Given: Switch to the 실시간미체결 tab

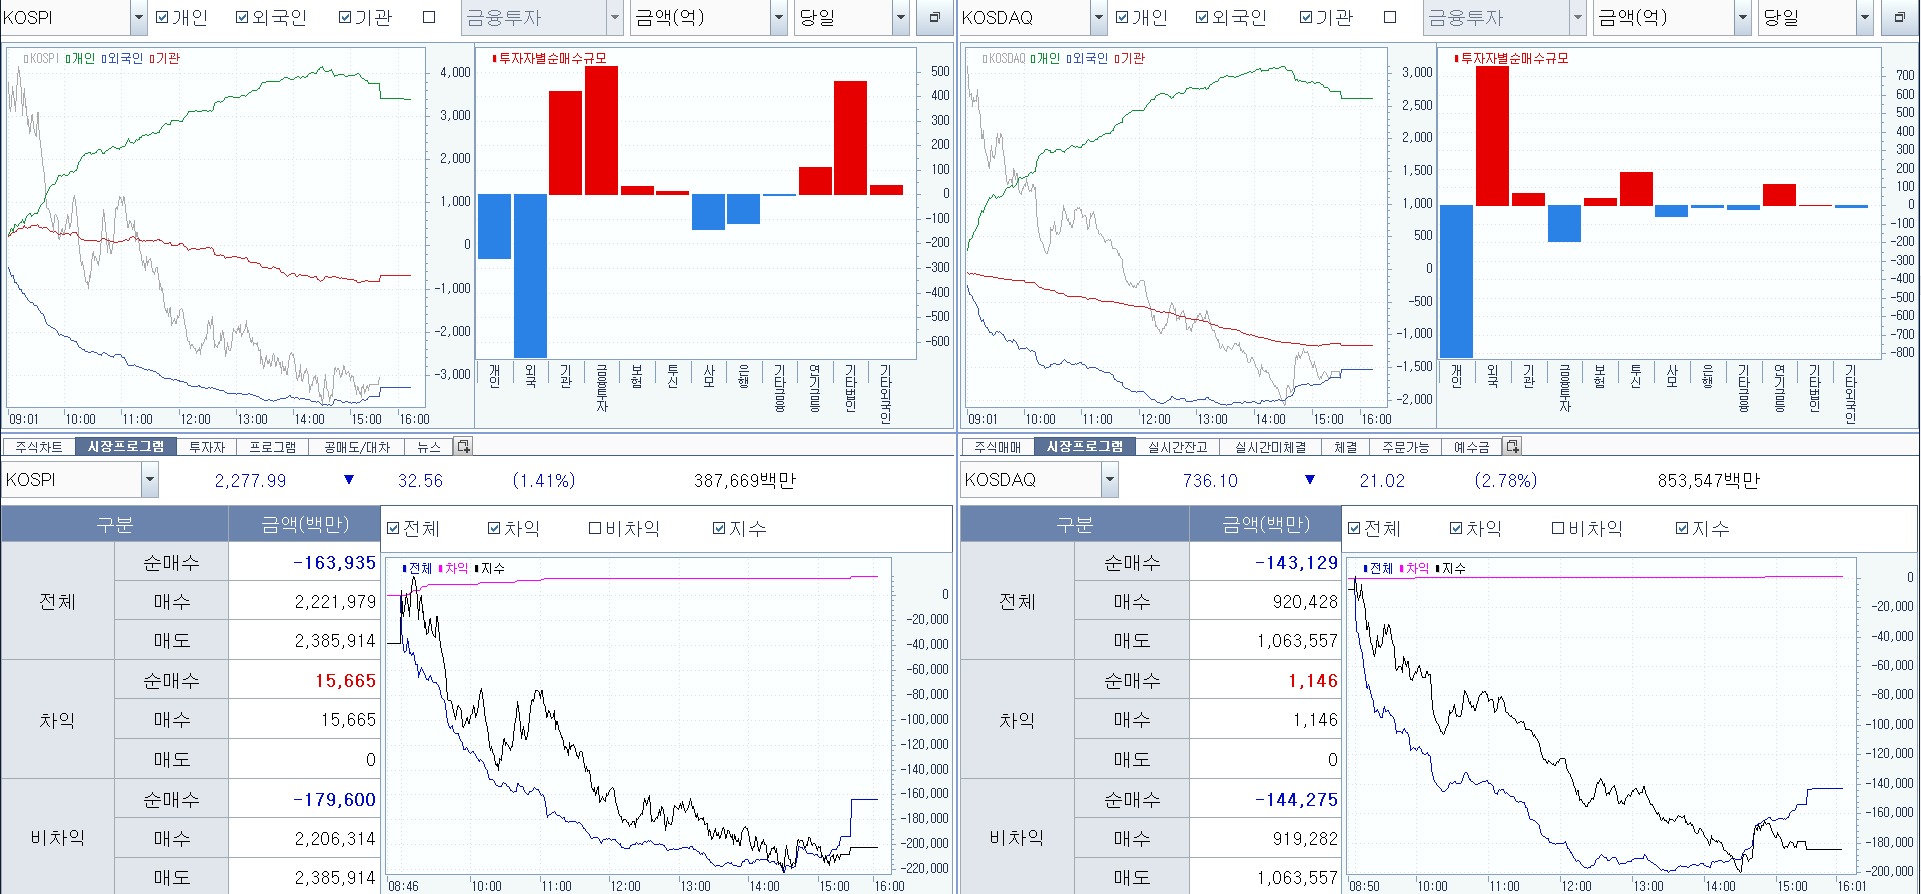Looking at the screenshot, I should coord(1270,447).
